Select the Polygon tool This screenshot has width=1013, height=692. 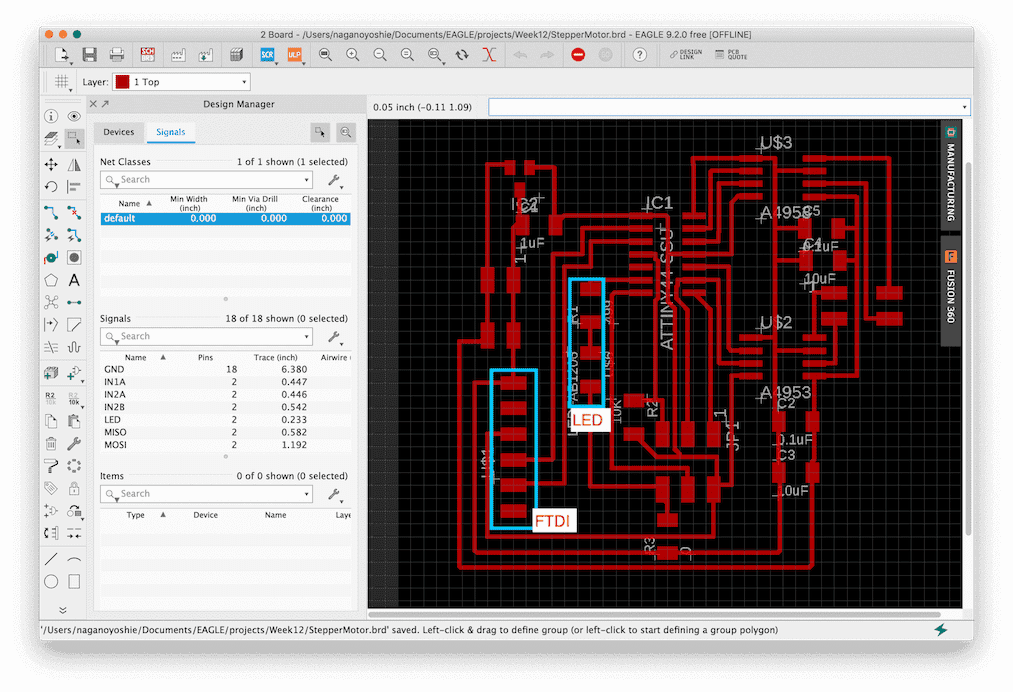(51, 280)
